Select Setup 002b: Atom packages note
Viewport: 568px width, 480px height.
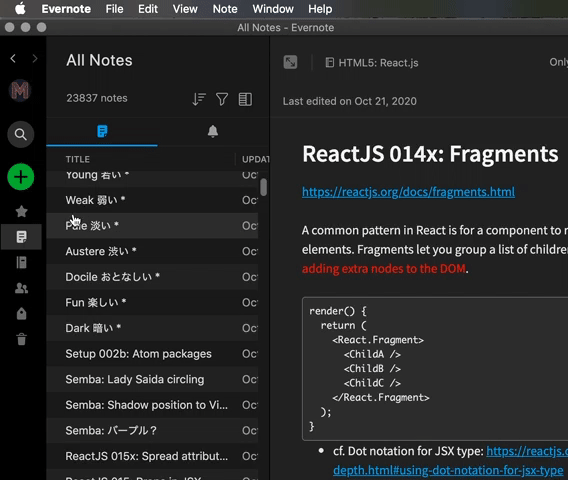pos(152,354)
